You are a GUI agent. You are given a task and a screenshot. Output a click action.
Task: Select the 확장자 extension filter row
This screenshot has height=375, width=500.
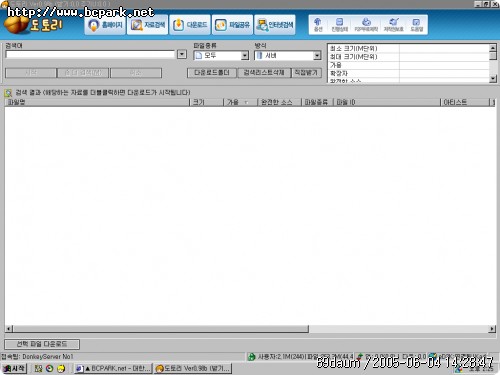tap(408, 73)
